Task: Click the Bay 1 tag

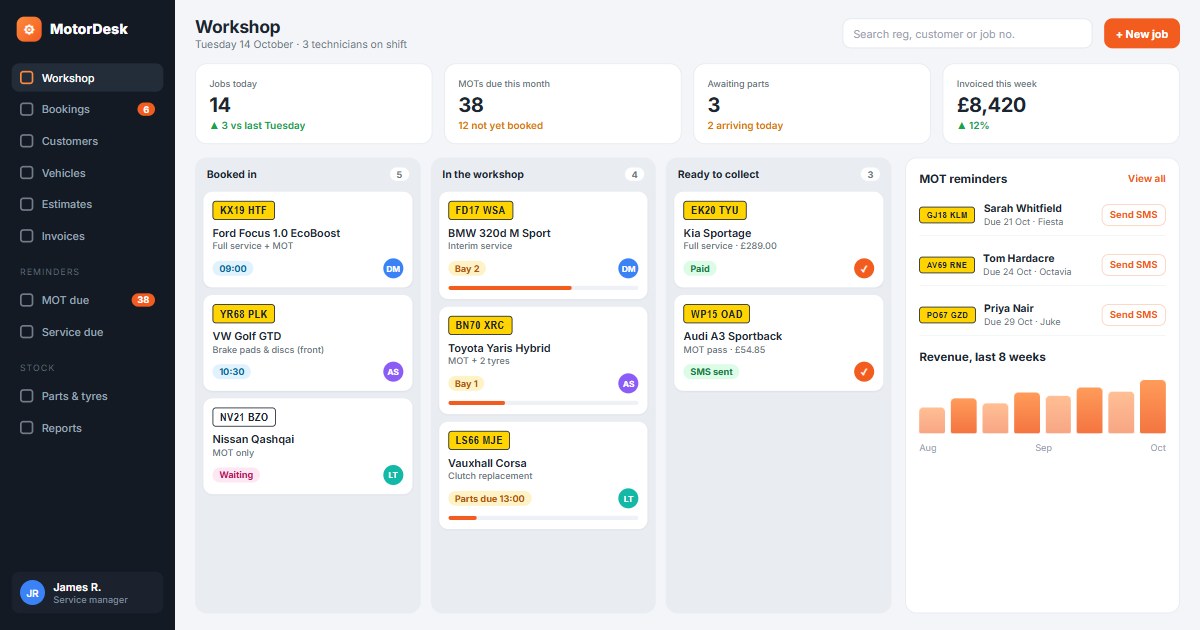Action: coord(467,384)
